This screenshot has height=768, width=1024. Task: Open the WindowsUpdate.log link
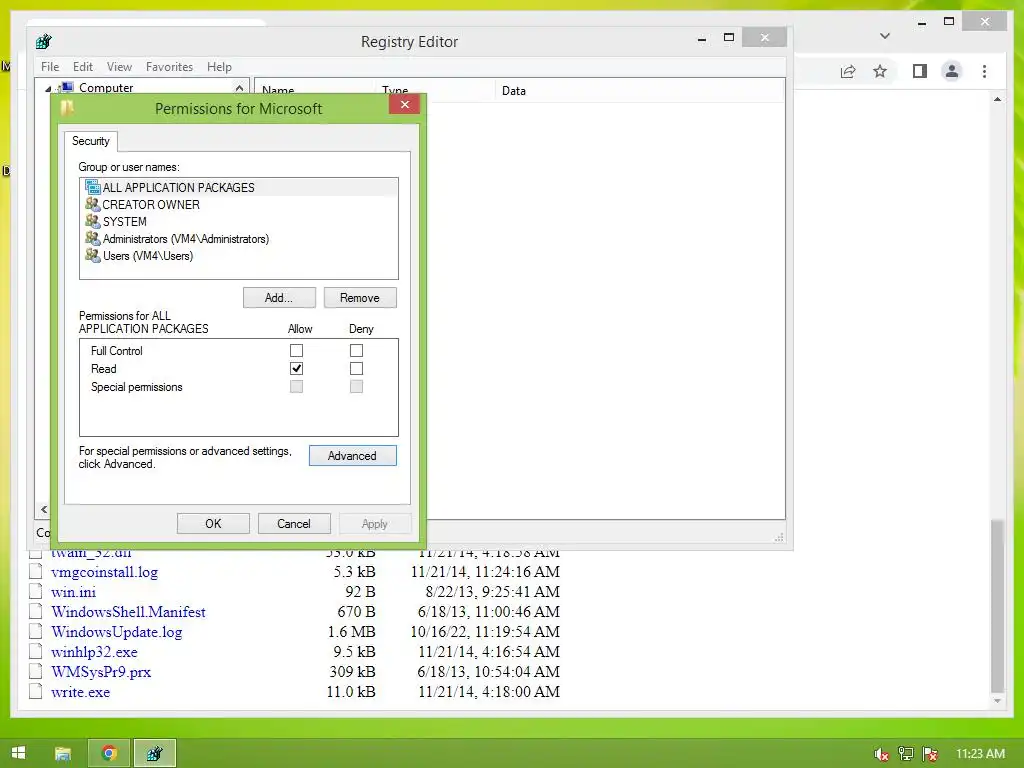tap(116, 632)
